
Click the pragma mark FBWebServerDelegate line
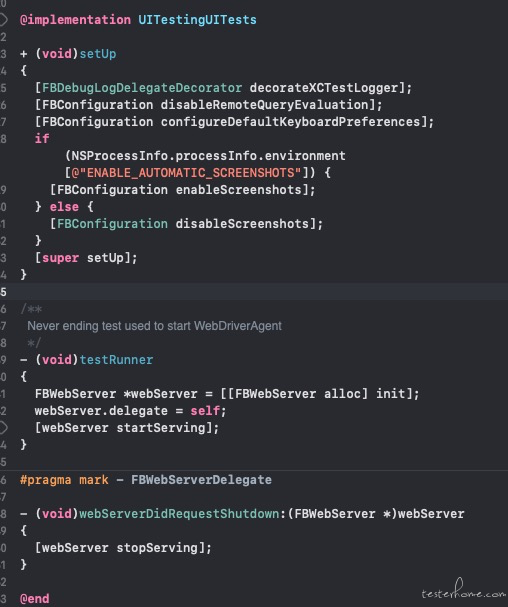coord(146,480)
